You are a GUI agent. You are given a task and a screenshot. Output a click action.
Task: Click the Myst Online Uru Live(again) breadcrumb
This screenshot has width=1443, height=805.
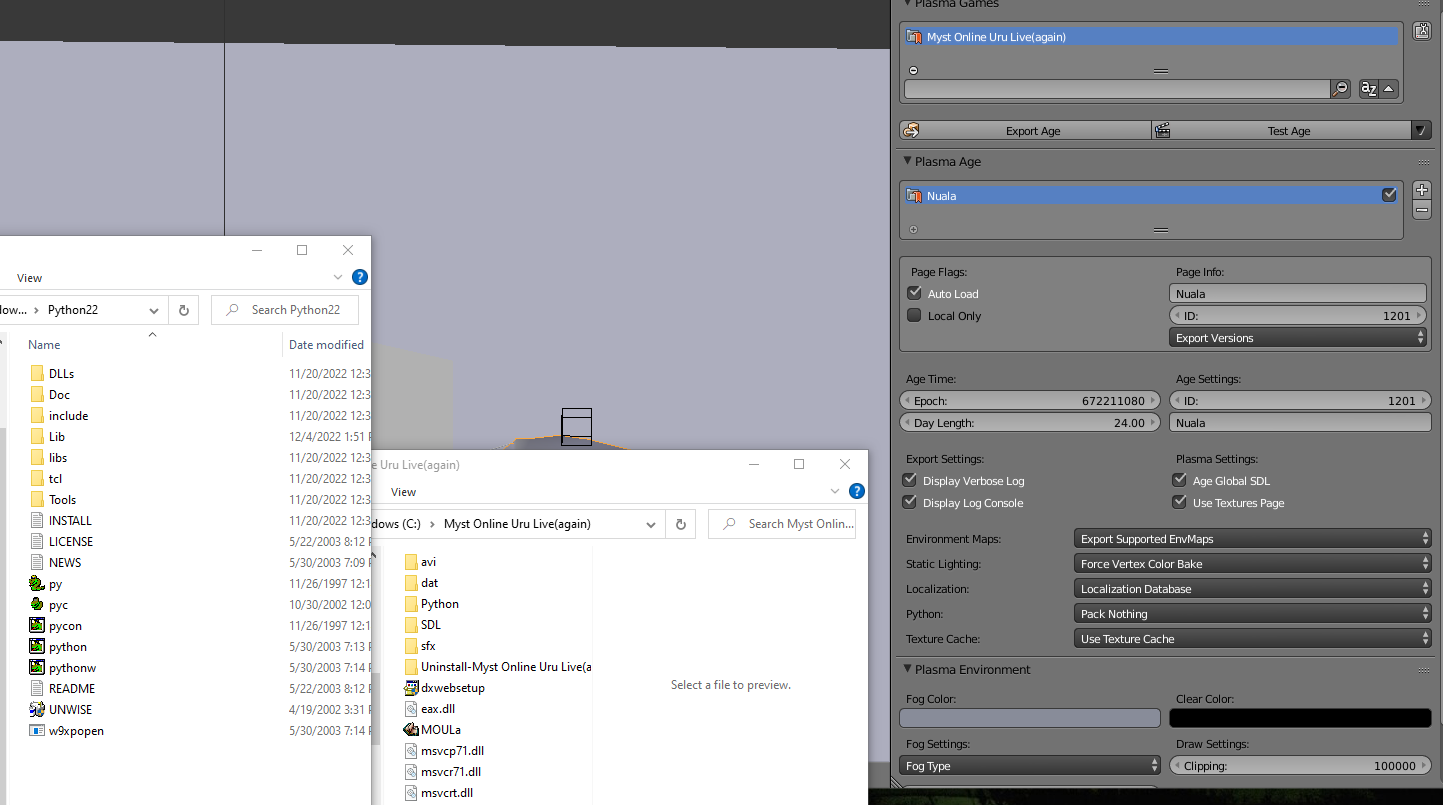pos(517,524)
